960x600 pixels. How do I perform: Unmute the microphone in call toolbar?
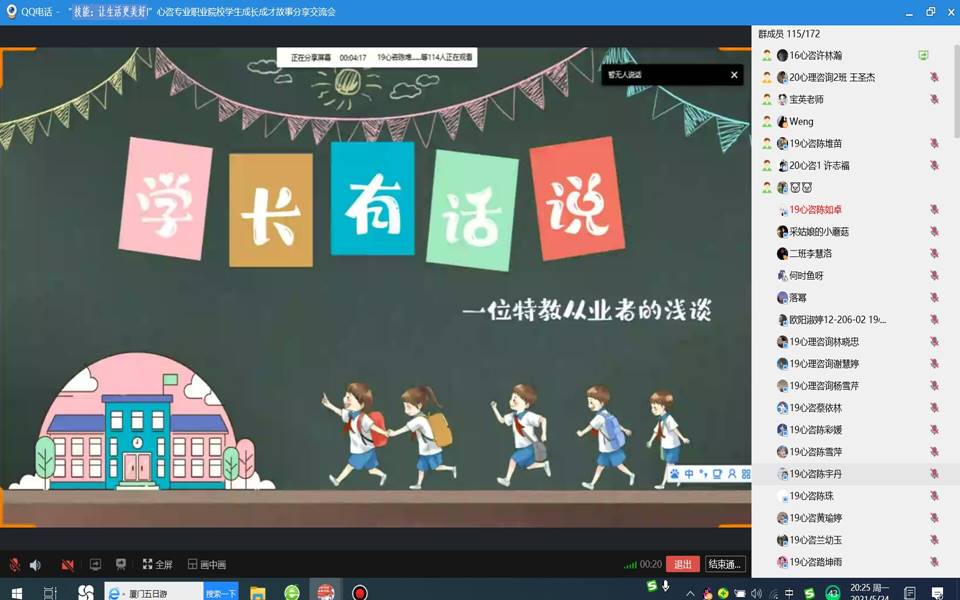14,565
